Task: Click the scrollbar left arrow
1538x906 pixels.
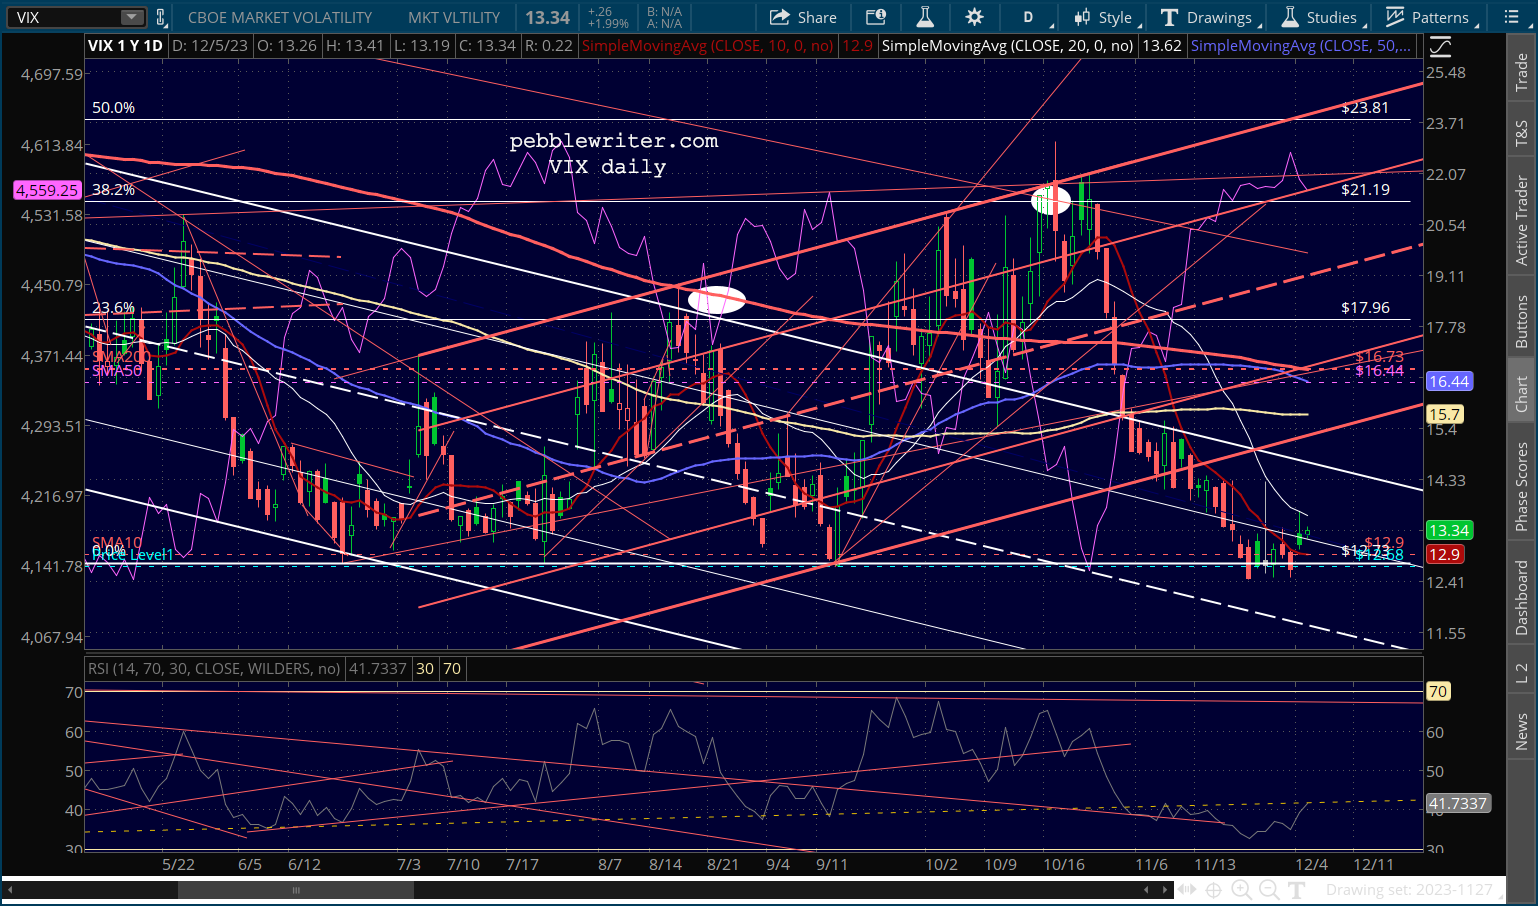Action: point(9,890)
